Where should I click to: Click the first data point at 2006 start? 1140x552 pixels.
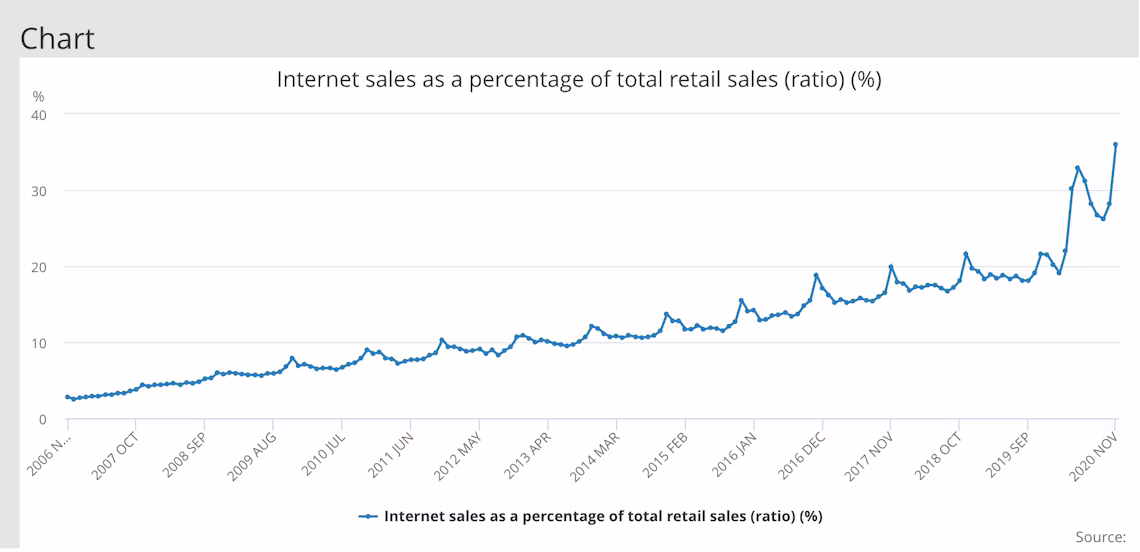click(x=68, y=397)
